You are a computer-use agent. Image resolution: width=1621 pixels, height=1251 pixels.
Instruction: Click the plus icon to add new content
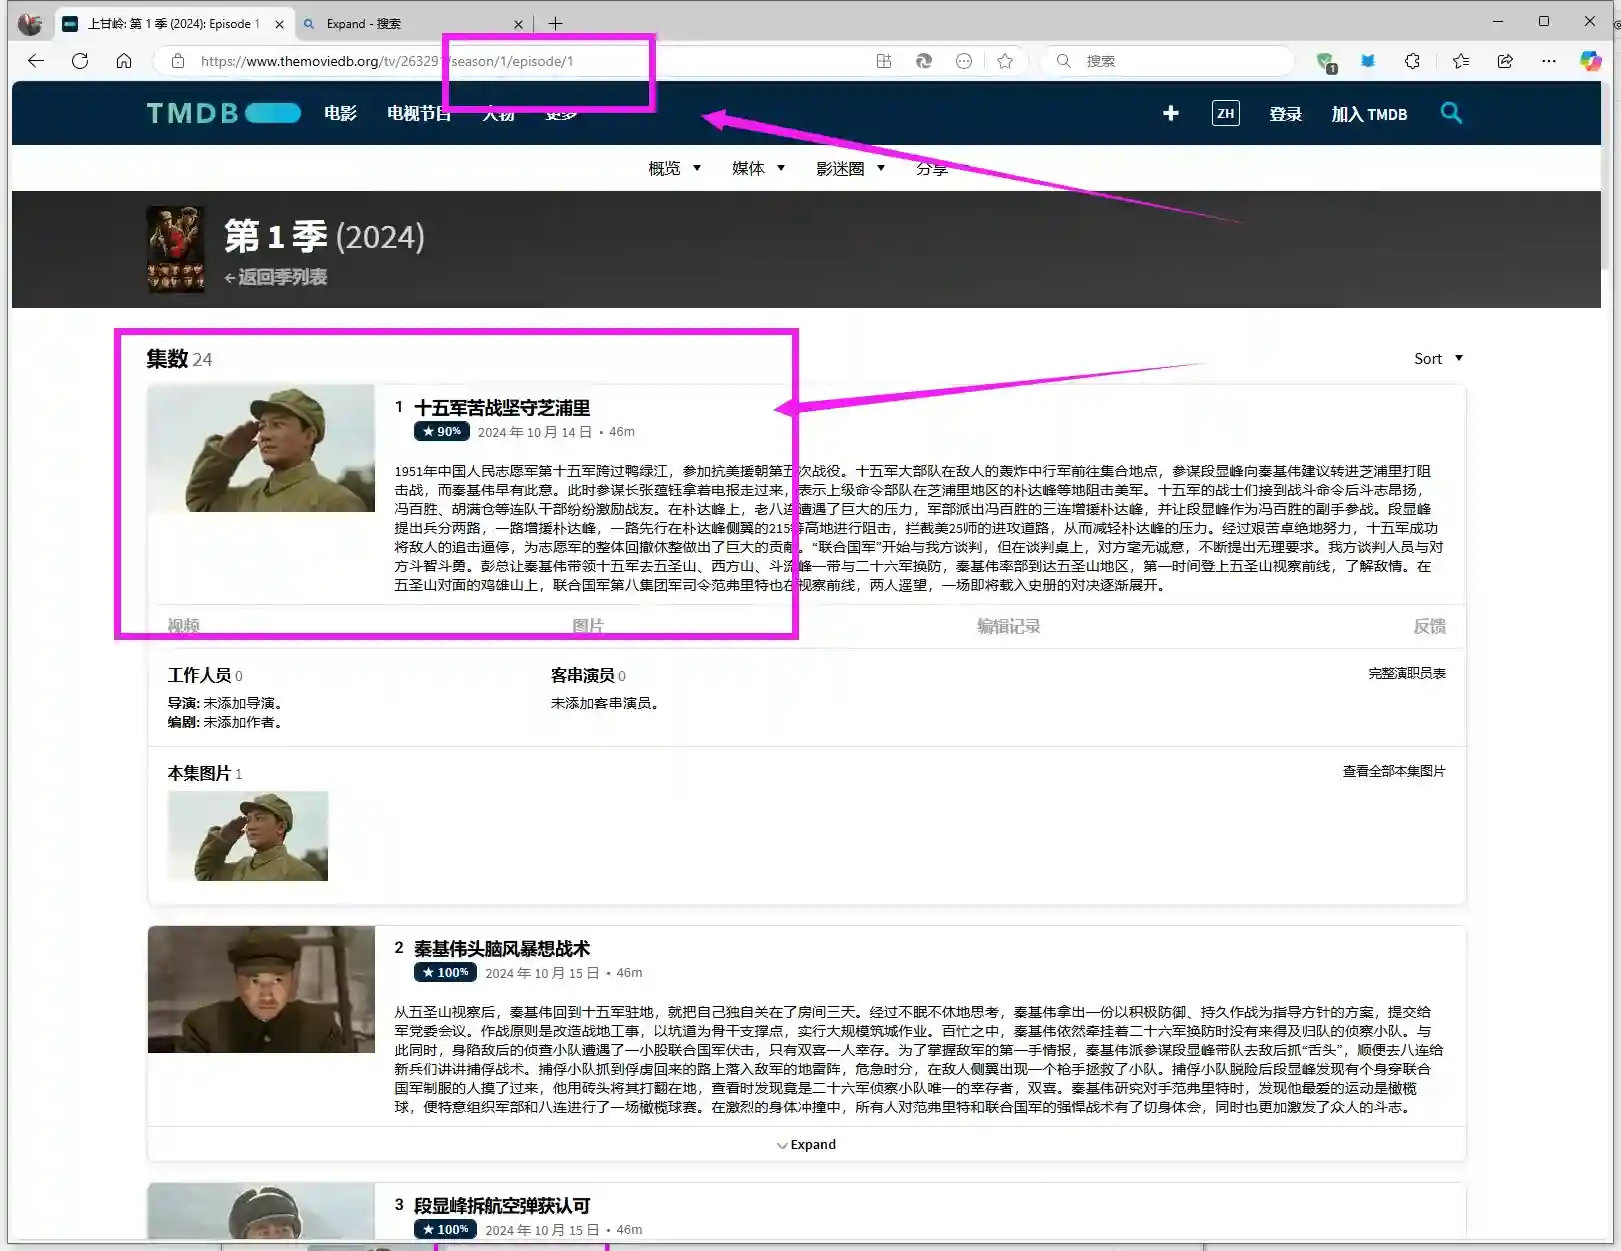coord(1169,113)
